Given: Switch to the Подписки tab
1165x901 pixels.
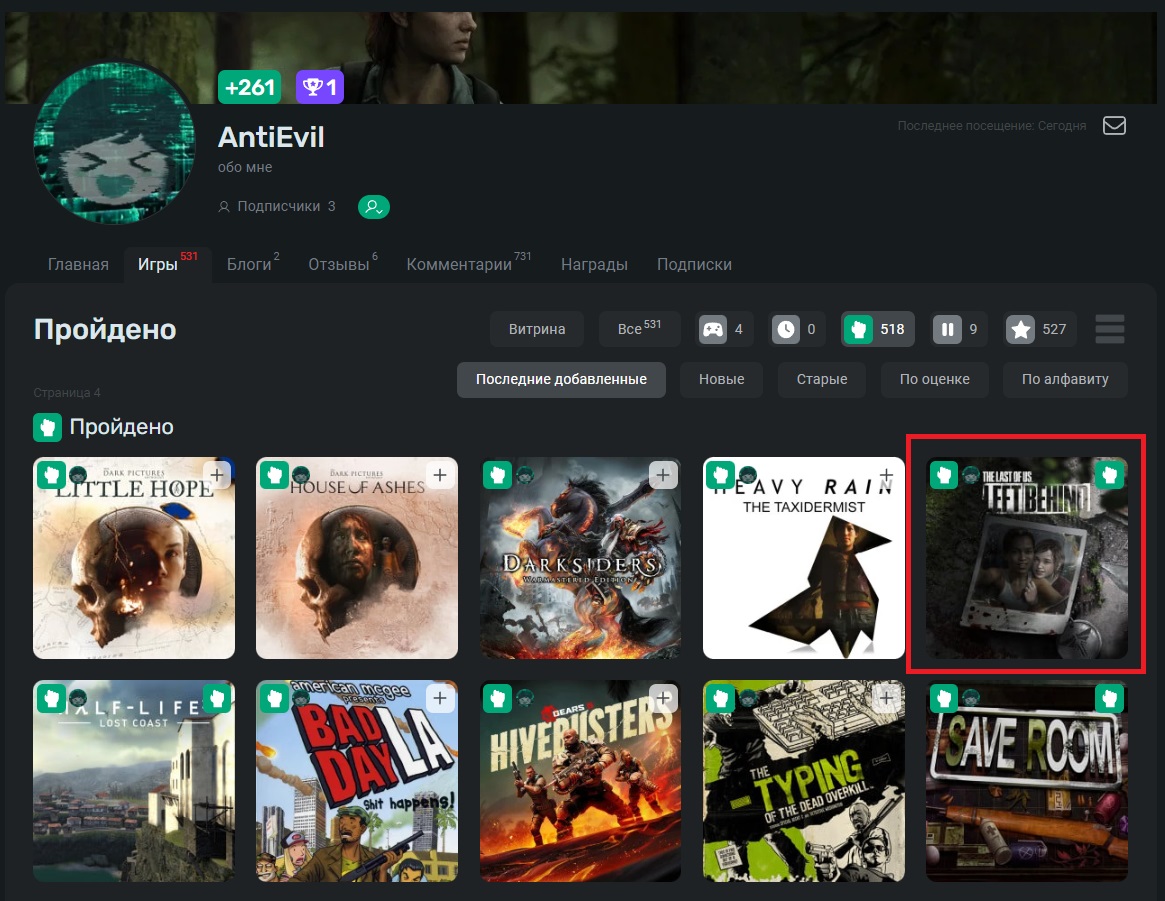Looking at the screenshot, I should click(694, 264).
